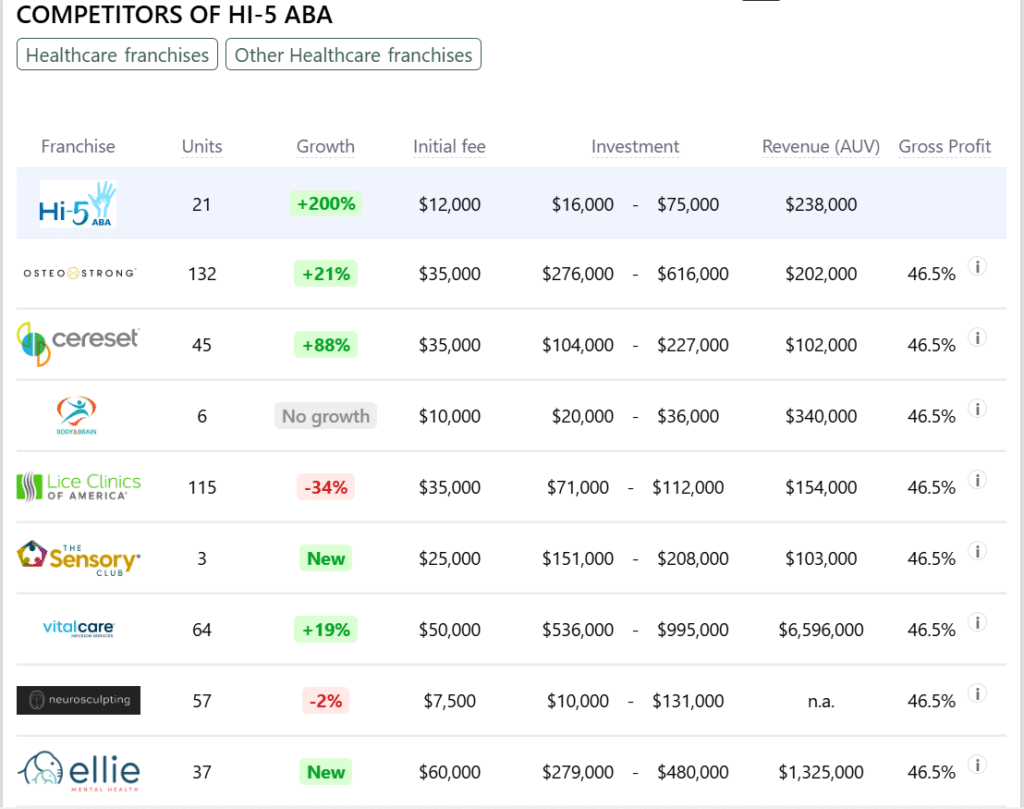Click the Initial fee column header
This screenshot has width=1024, height=809.
(449, 146)
